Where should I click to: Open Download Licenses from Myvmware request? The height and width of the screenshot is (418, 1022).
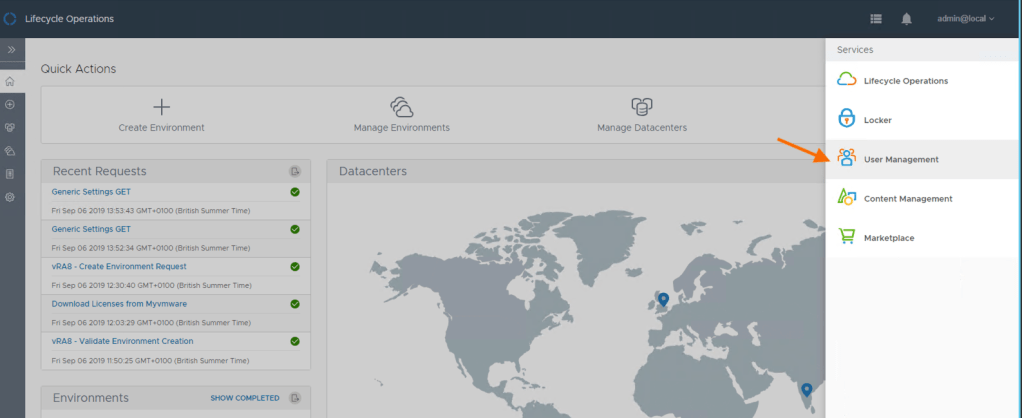[122, 303]
